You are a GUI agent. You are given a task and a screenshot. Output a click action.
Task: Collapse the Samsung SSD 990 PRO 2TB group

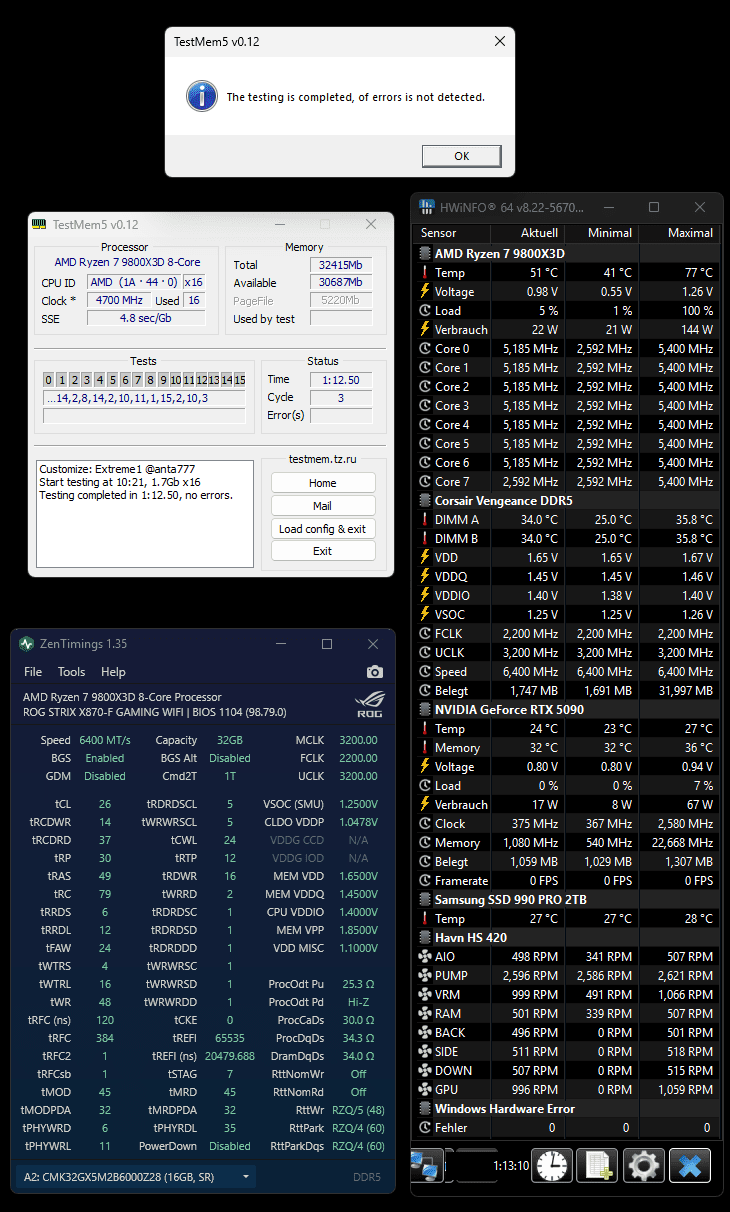click(566, 899)
